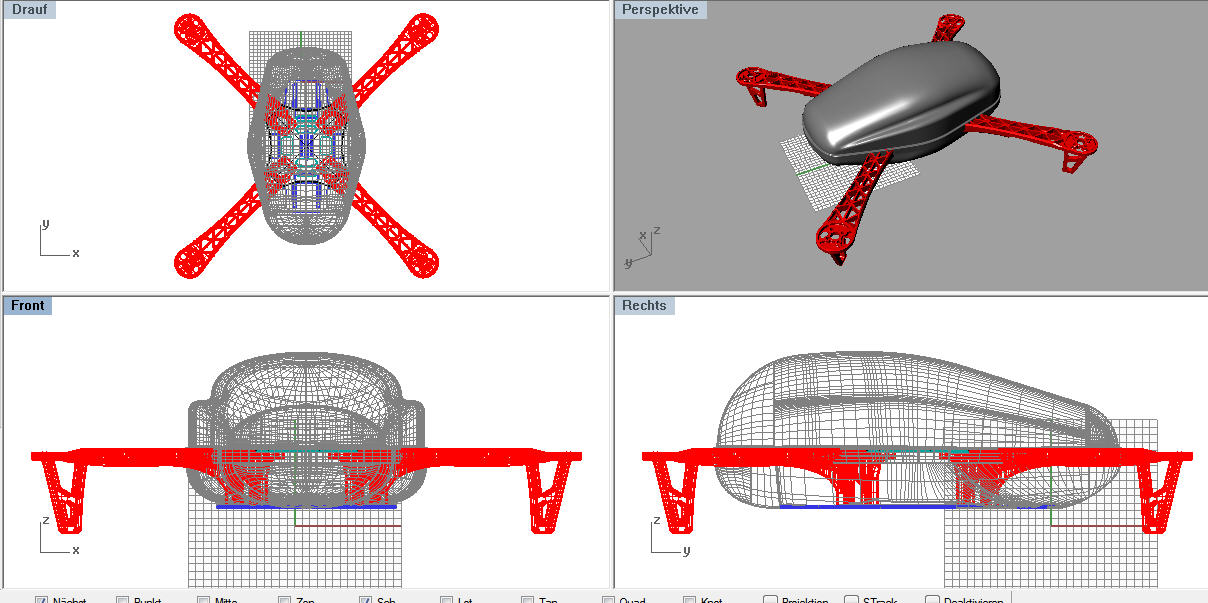
Task: Enable the STrack option
Action: tap(852, 600)
